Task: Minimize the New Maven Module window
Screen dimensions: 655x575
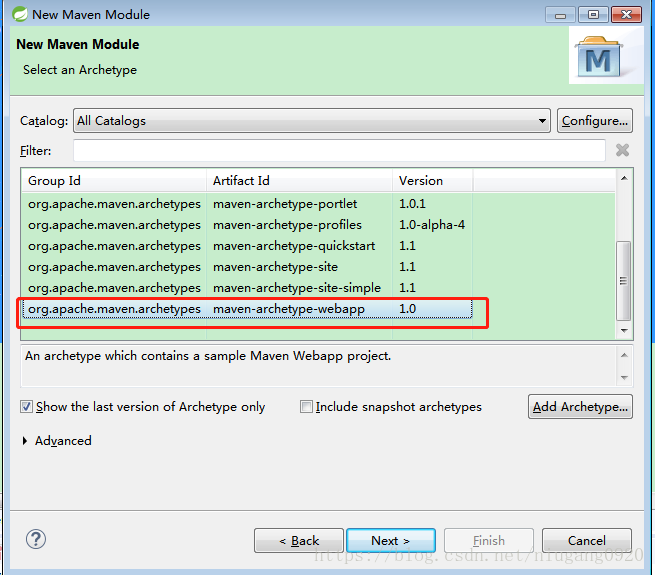Action: (x=560, y=15)
